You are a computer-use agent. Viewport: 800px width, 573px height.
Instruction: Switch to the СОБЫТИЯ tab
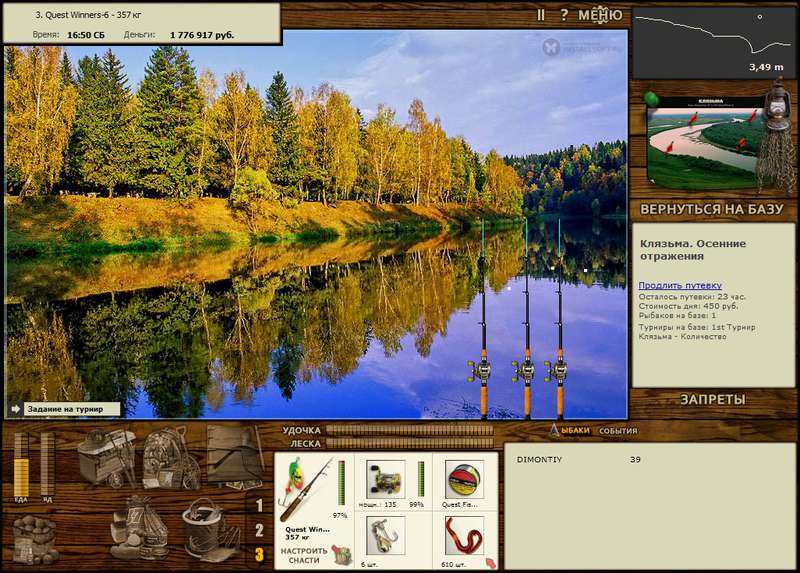pyautogui.click(x=618, y=431)
